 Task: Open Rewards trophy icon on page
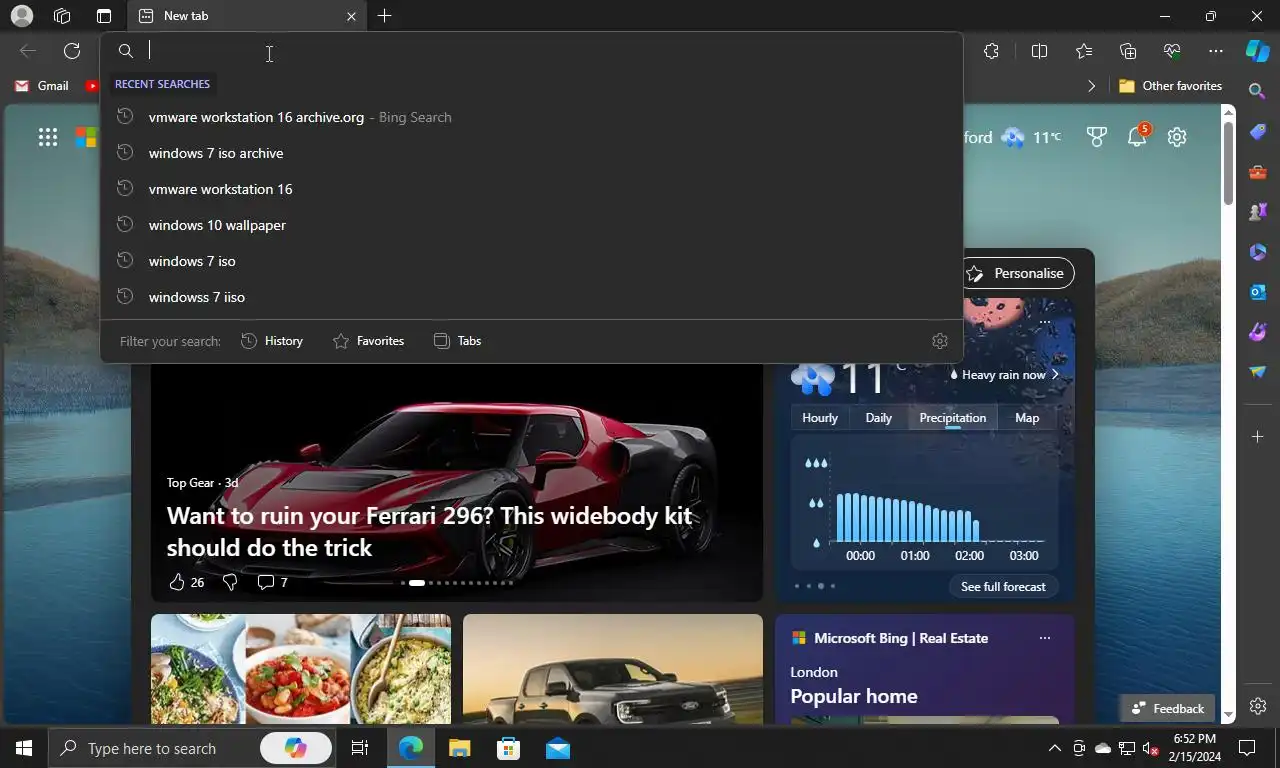tap(1097, 137)
